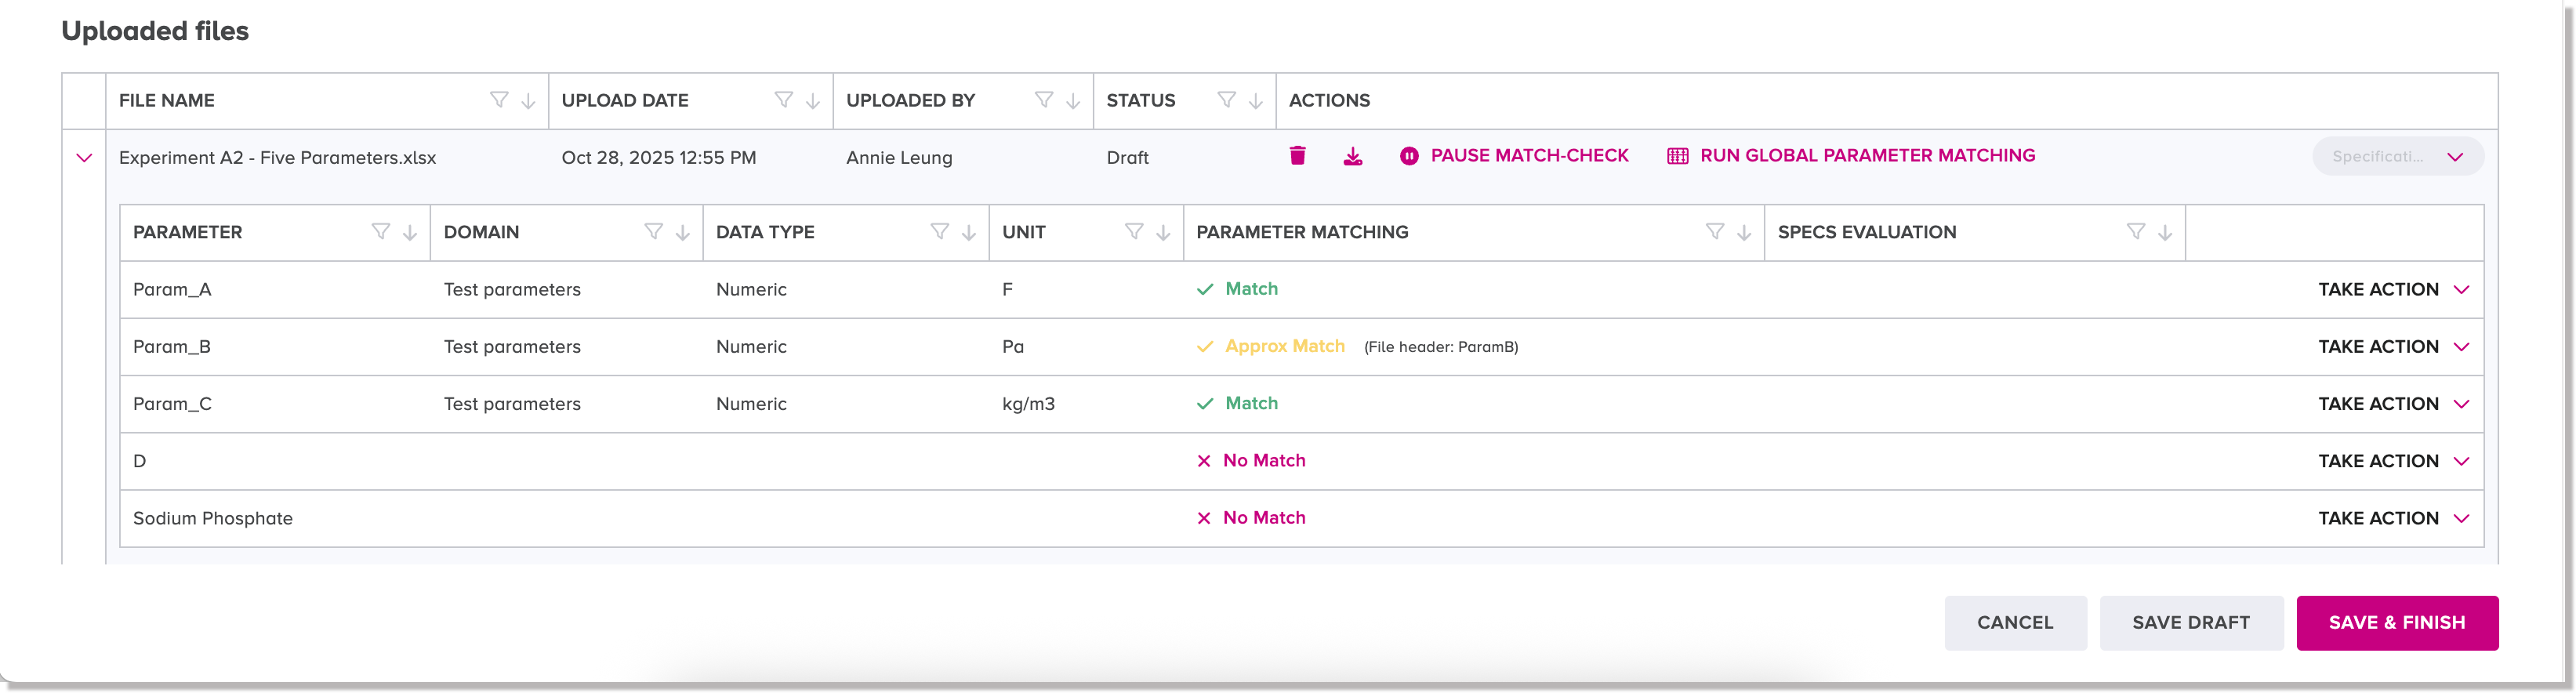The height and width of the screenshot is (693, 2576).
Task: Click the Save & Finish button
Action: (2396, 623)
